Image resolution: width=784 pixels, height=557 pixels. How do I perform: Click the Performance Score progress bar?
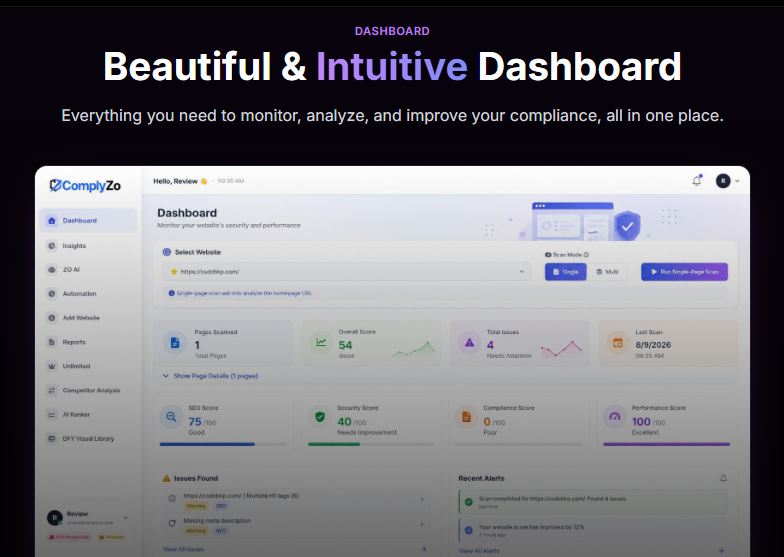point(666,444)
